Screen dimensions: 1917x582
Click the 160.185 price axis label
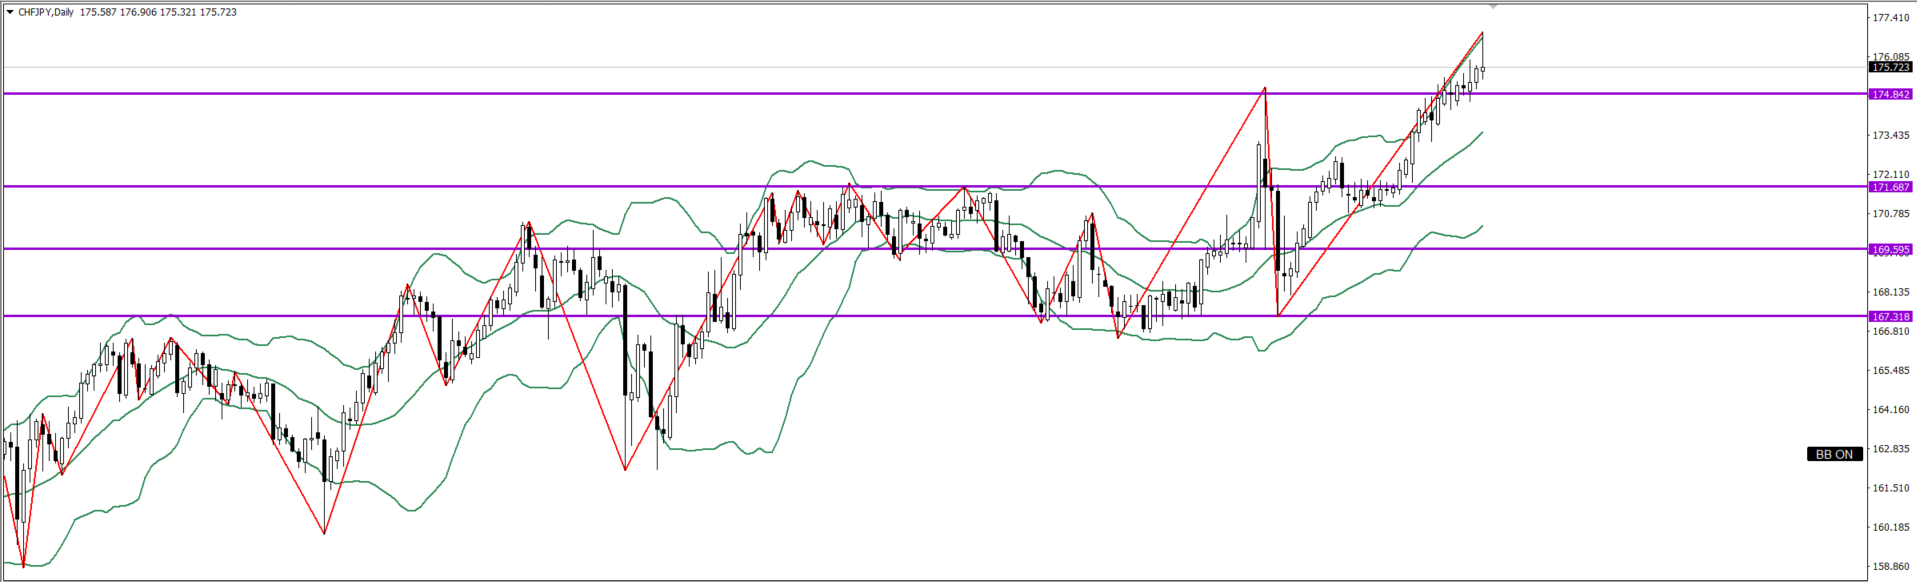pyautogui.click(x=1891, y=527)
